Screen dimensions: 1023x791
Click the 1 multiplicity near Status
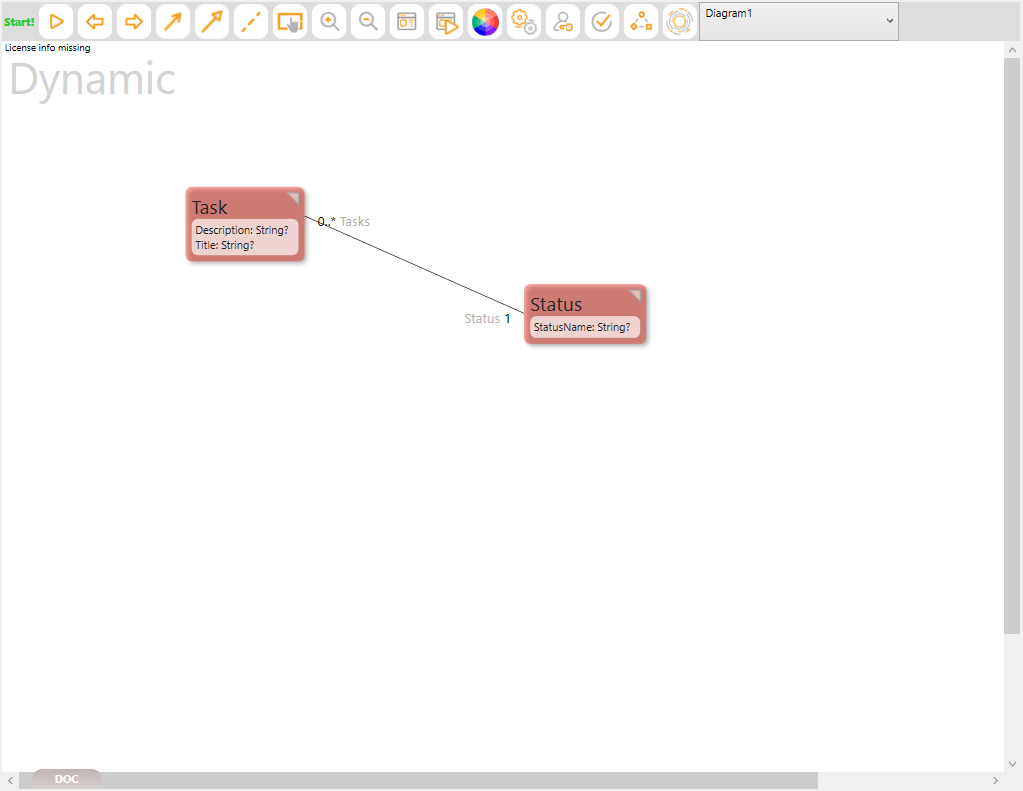pyautogui.click(x=507, y=319)
